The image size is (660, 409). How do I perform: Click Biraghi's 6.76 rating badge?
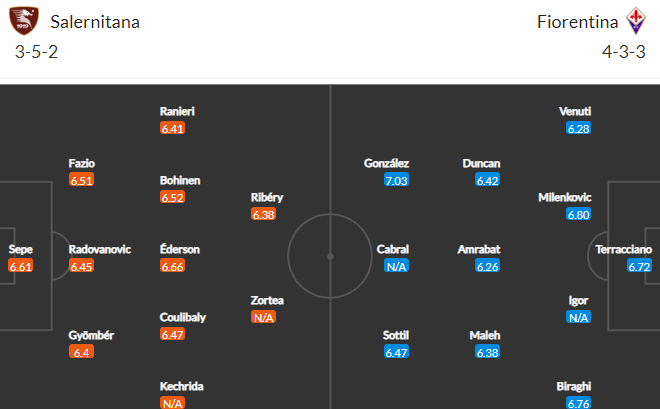[x=578, y=403]
